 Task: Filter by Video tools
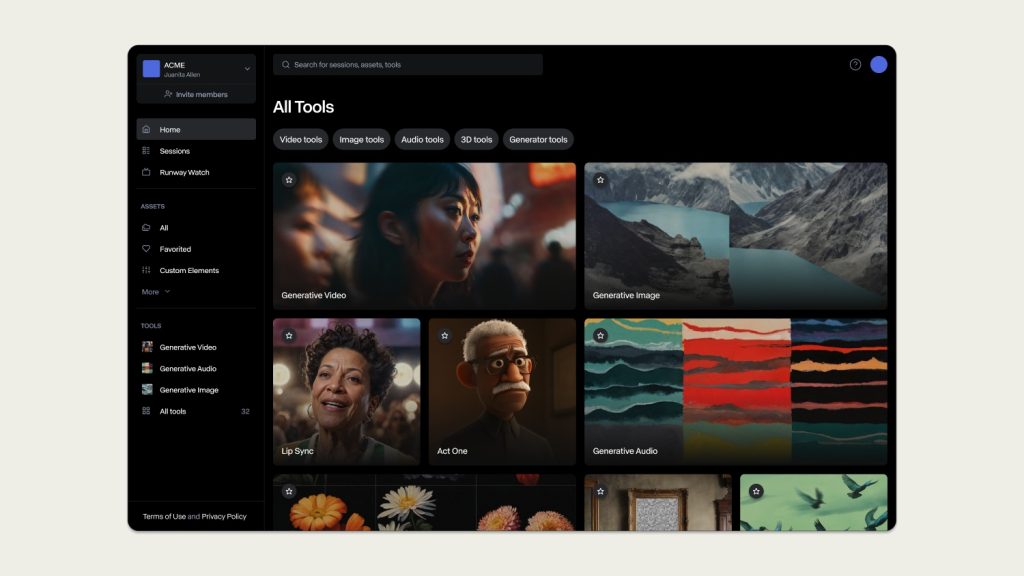(x=300, y=139)
